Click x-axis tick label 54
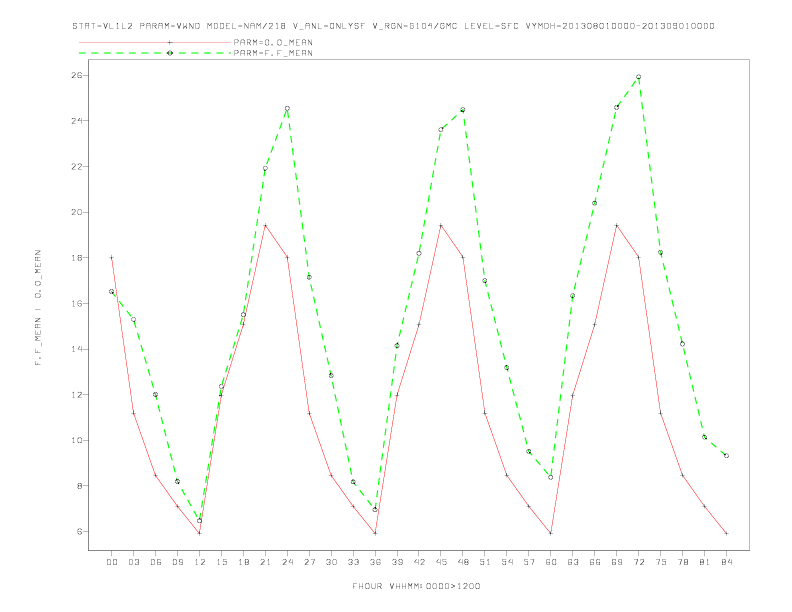Image resolution: width=792 pixels, height=612 pixels. tap(507, 562)
